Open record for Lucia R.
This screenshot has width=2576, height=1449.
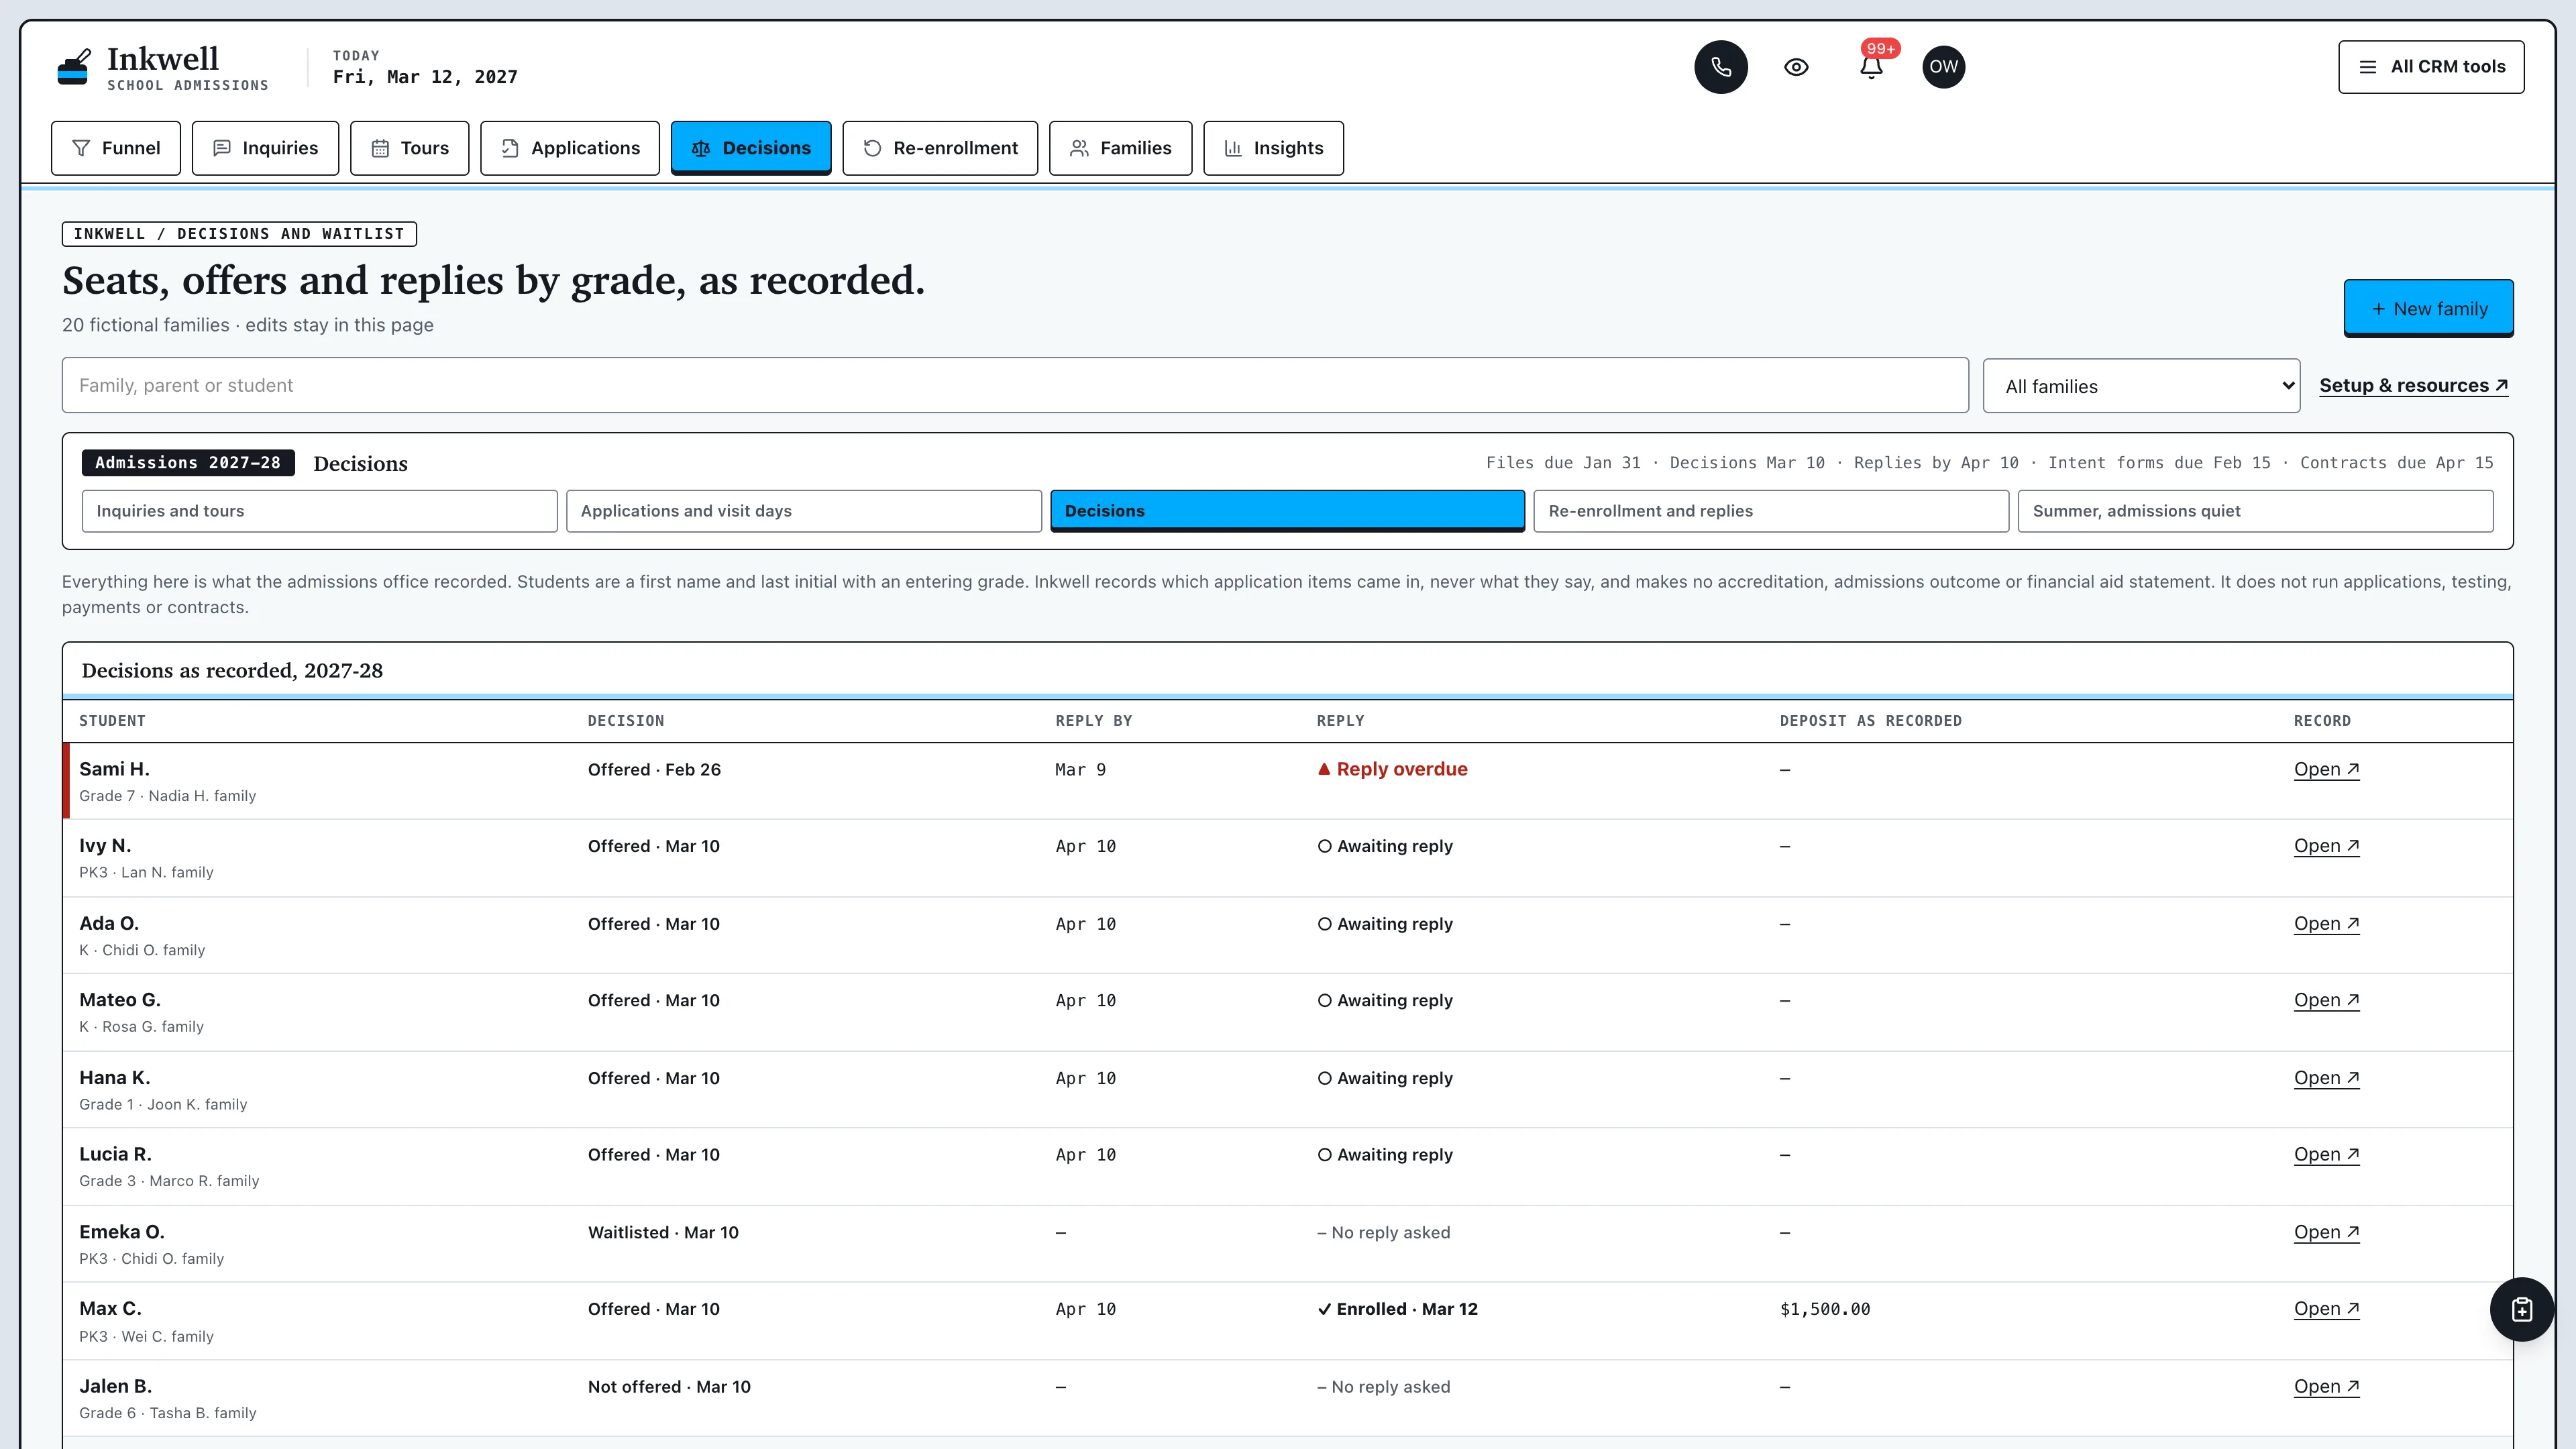coord(2326,1154)
